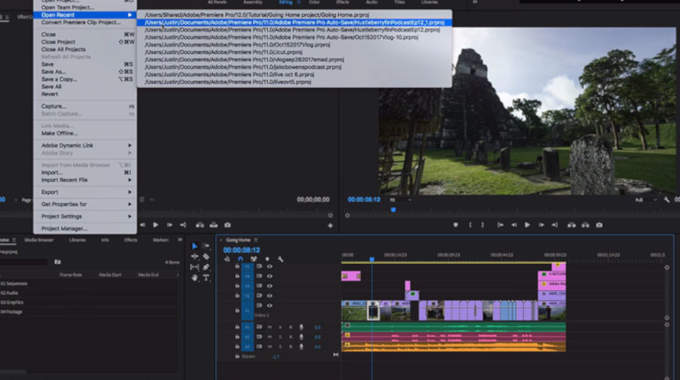Open the 04 Footage bin
Screen dimensions: 680x380
tap(11, 312)
